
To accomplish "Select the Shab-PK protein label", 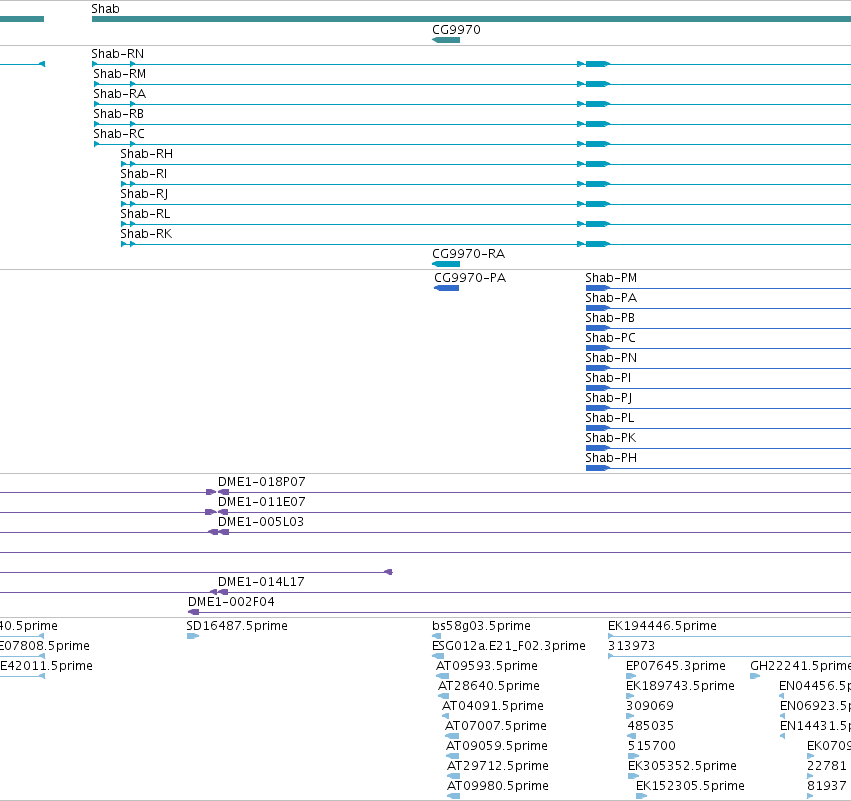I will tap(611, 439).
